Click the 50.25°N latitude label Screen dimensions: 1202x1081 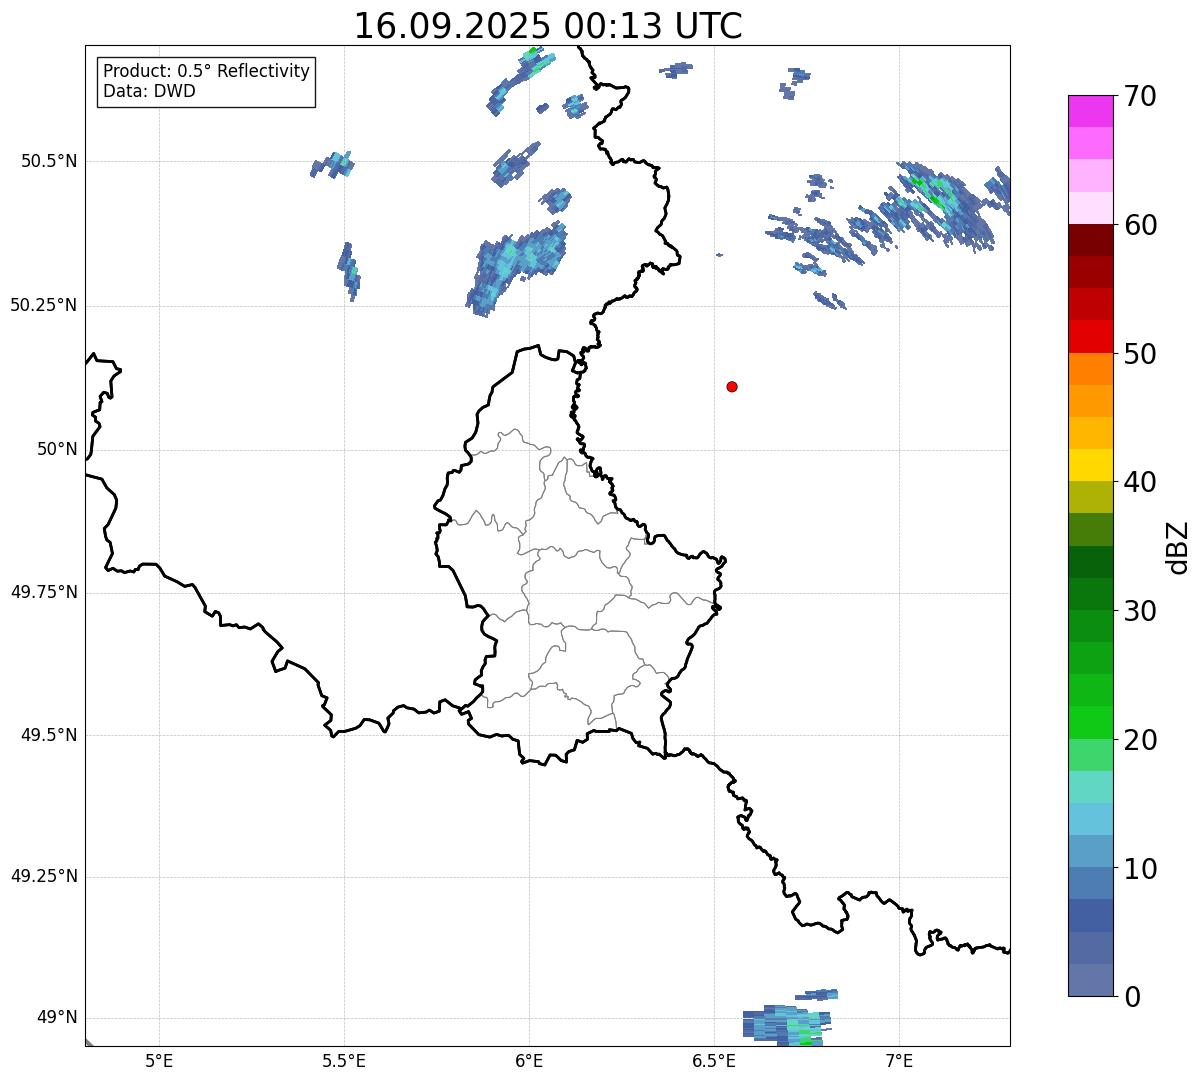(x=43, y=305)
